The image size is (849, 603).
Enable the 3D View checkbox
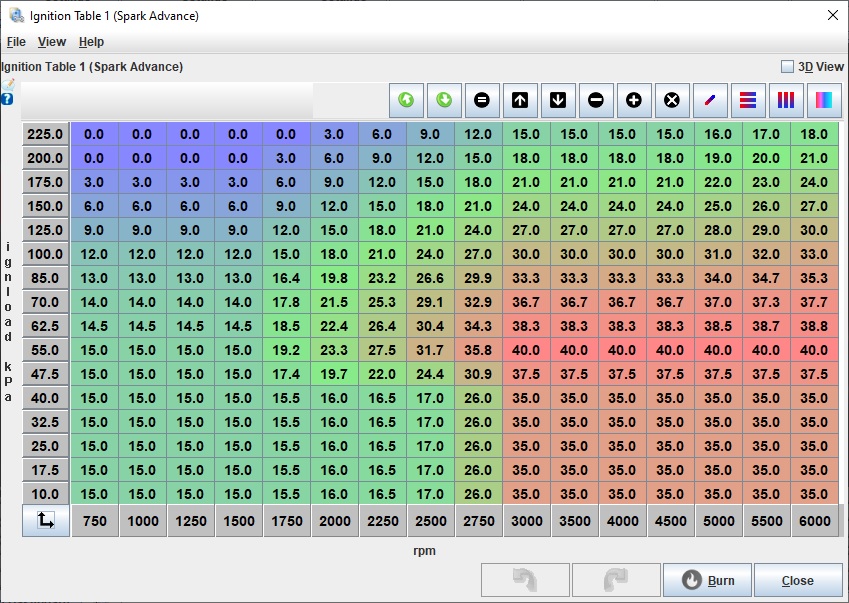[787, 67]
